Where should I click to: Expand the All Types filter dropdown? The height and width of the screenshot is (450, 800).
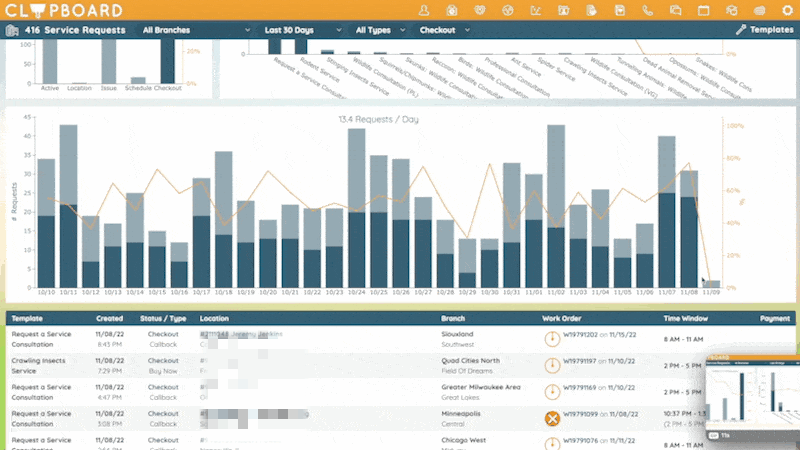[380, 30]
